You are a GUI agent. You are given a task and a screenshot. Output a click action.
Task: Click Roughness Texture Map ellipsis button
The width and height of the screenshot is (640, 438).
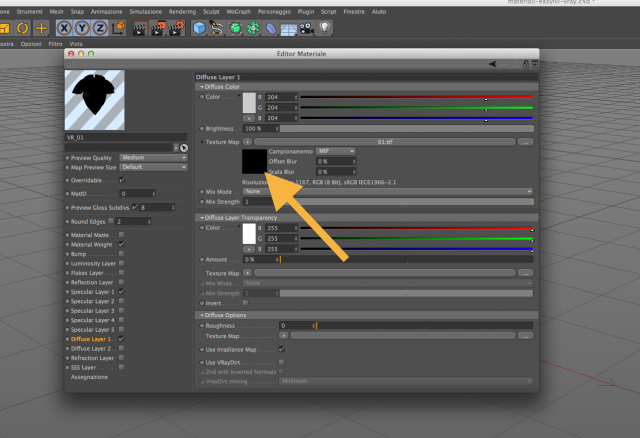point(526,336)
